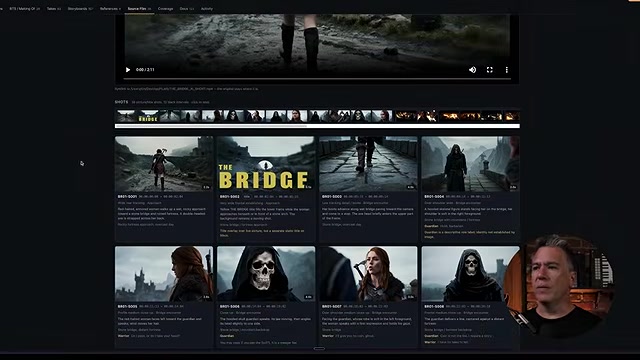This screenshot has height=360, width=640.
Task: Click the Guardian label on the BR01-S004 card
Action: [x=431, y=226]
